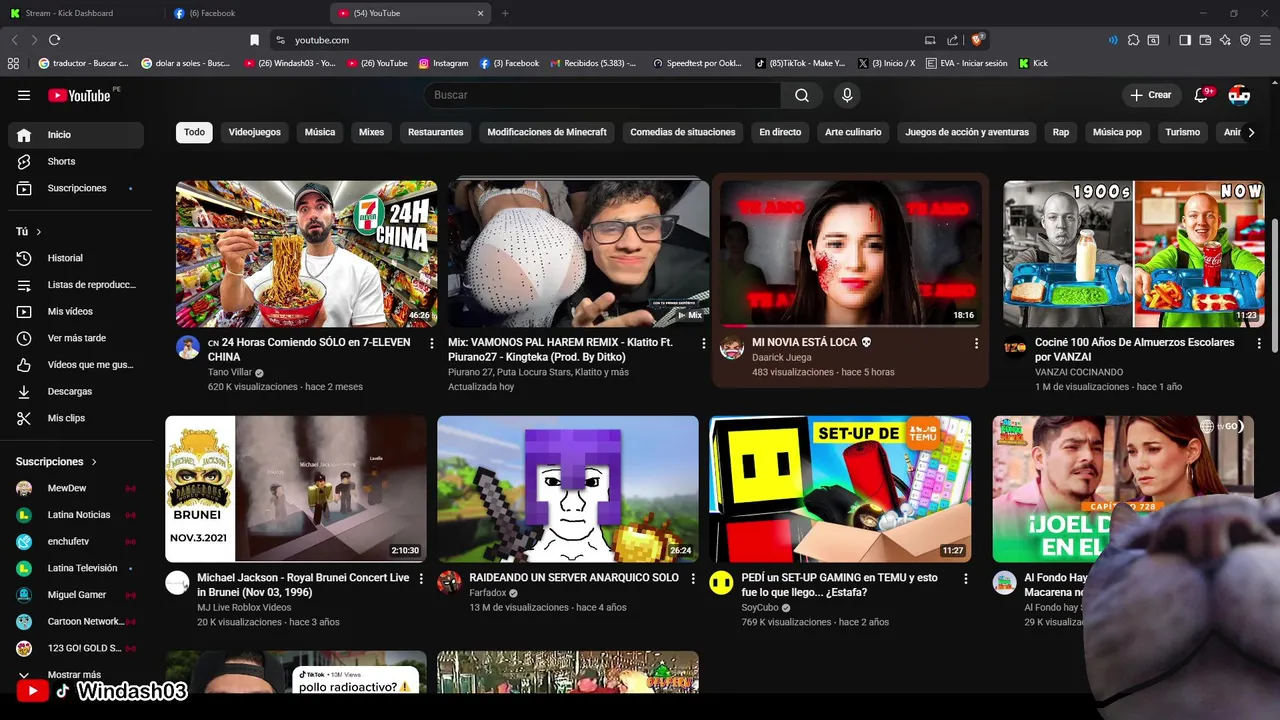Click the youtube.com address bar
This screenshot has height=720, width=1280.
click(600, 40)
